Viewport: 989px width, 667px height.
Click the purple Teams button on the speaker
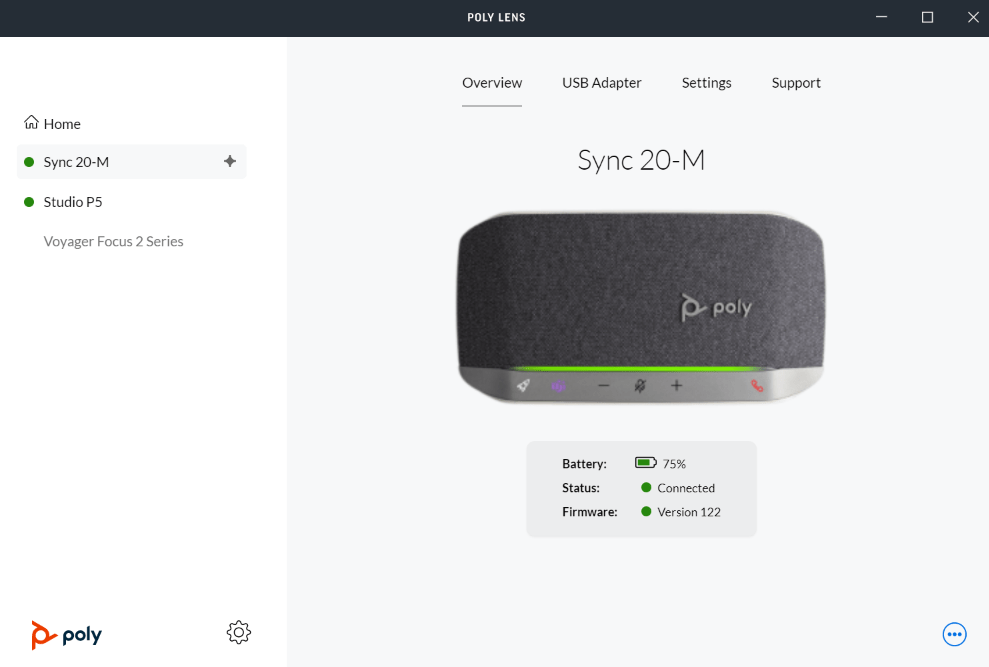559,385
